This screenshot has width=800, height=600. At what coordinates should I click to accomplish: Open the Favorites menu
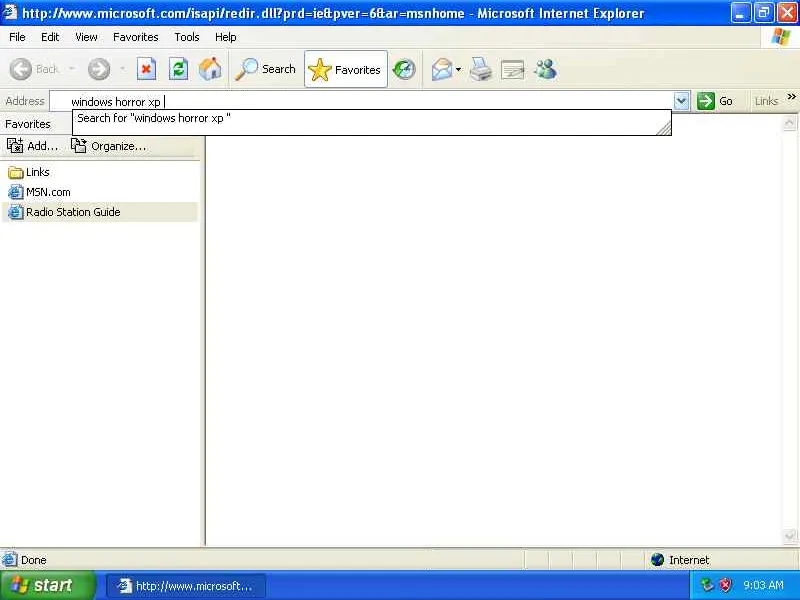[x=136, y=37]
